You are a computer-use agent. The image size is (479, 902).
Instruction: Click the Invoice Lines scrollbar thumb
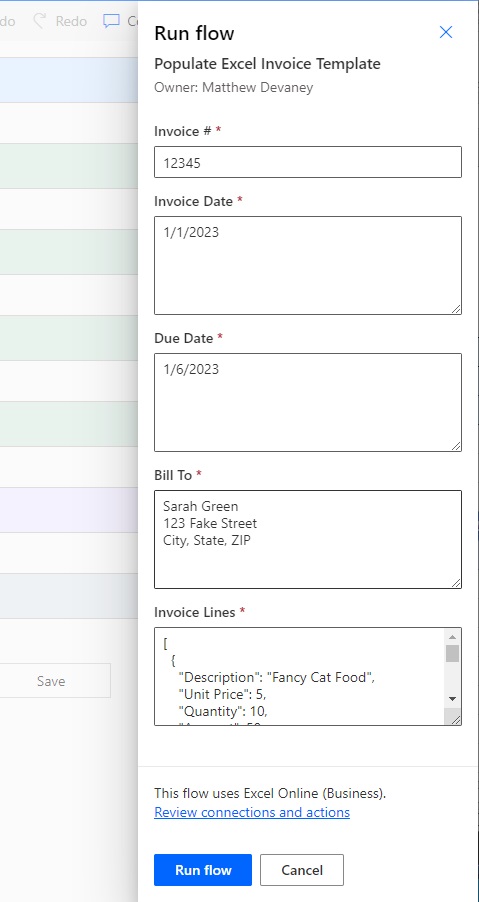453,653
